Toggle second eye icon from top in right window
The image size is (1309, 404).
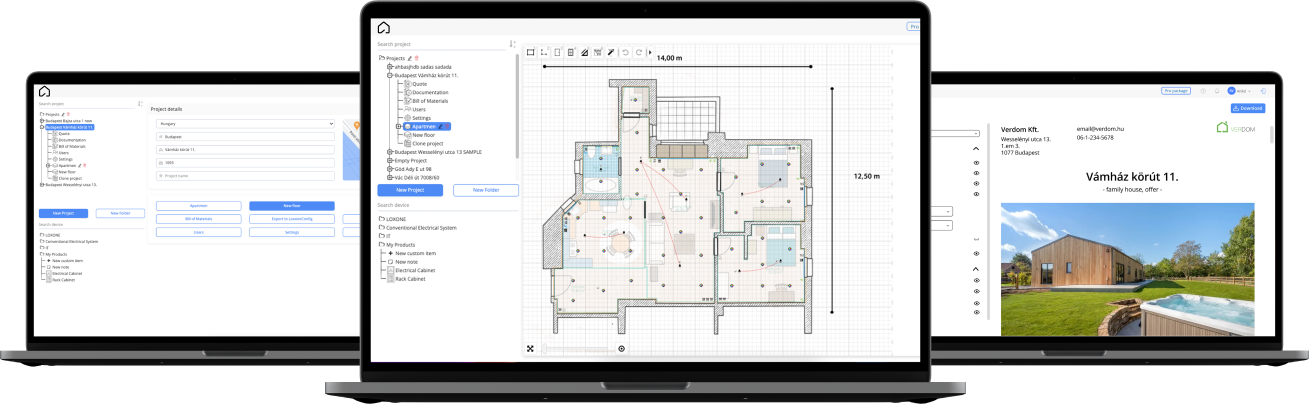[976, 174]
